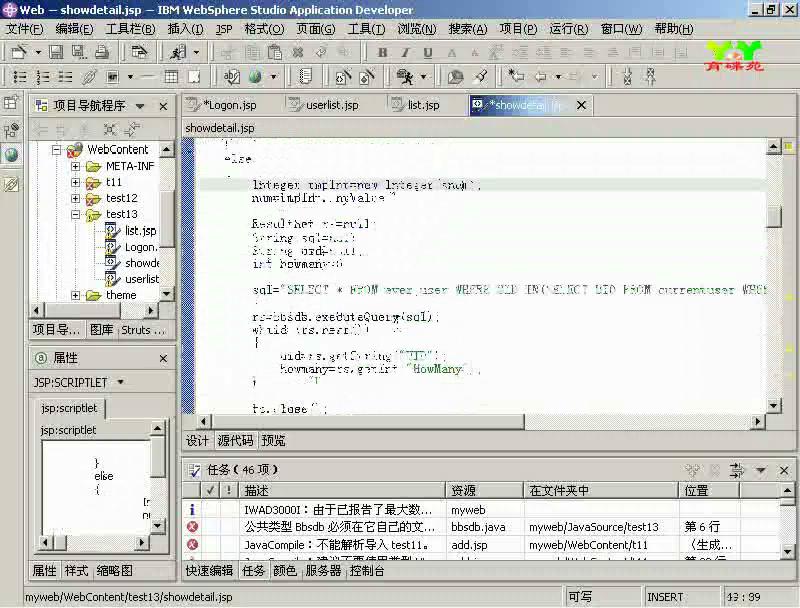Print the document using printer icon
Image resolution: width=800 pixels, height=608 pixels.
[102, 52]
